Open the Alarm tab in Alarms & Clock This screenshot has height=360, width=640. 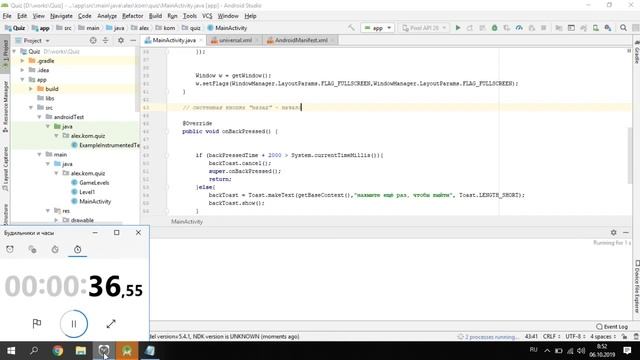point(10,249)
